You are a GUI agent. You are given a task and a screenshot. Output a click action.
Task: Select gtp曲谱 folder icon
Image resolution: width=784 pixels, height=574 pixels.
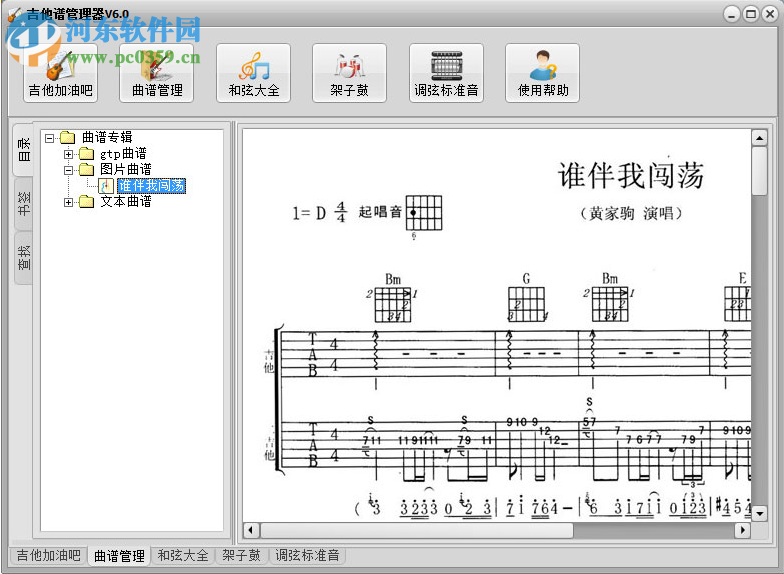point(86,153)
